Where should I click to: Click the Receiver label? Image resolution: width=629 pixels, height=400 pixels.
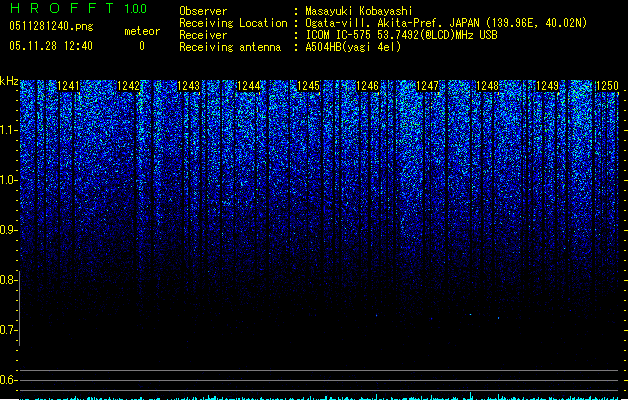(x=203, y=35)
